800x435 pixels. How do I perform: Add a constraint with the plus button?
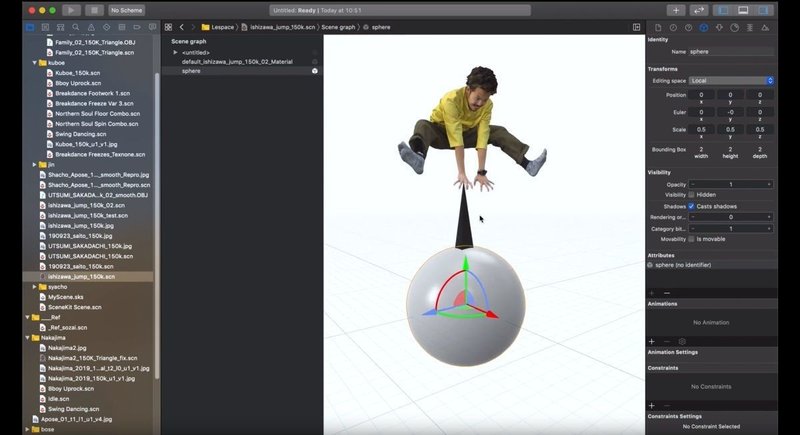click(x=652, y=405)
